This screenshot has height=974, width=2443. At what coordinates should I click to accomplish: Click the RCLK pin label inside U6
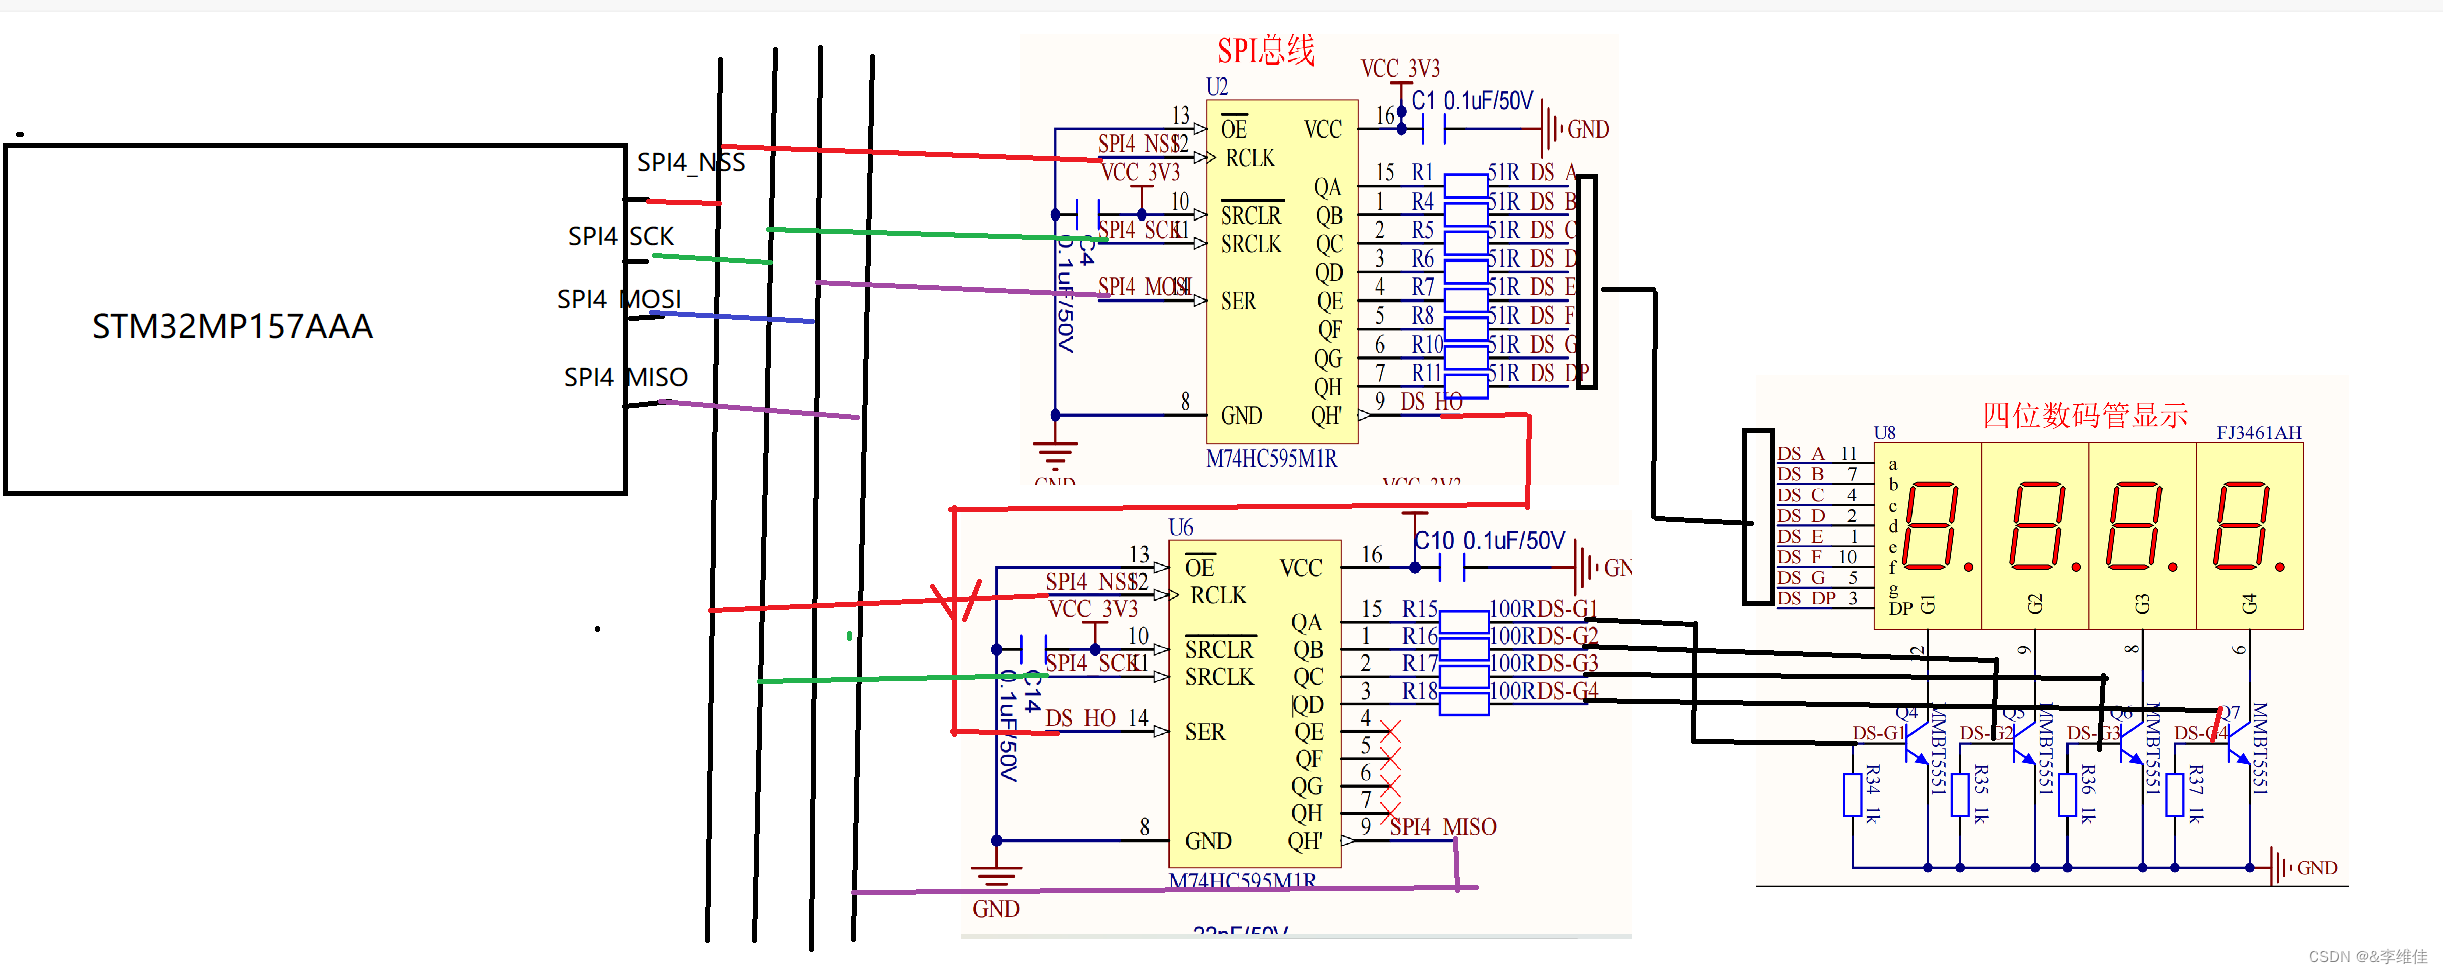coord(1218,595)
